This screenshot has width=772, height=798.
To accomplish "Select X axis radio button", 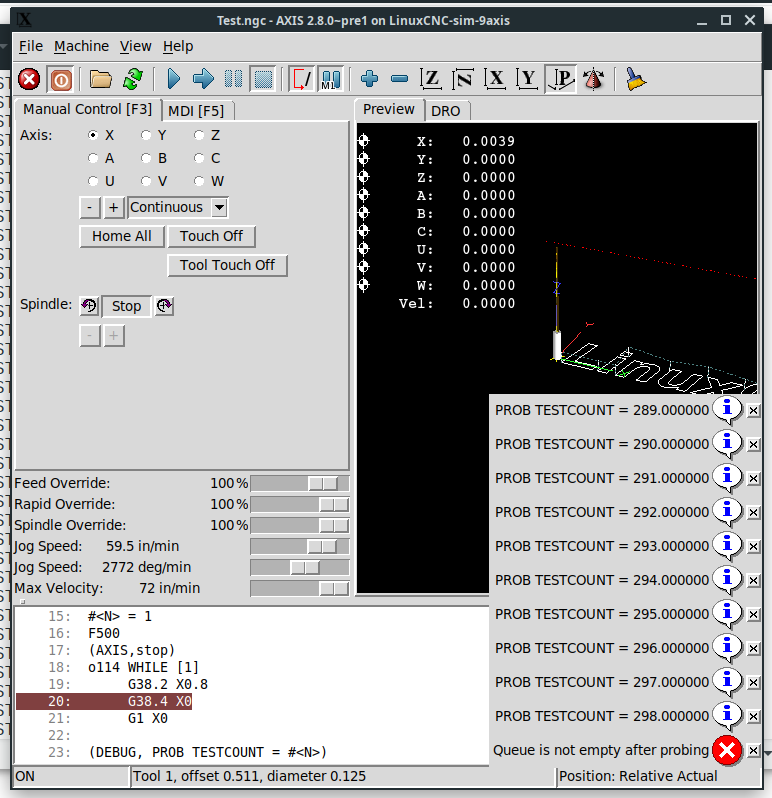I will tap(93, 135).
